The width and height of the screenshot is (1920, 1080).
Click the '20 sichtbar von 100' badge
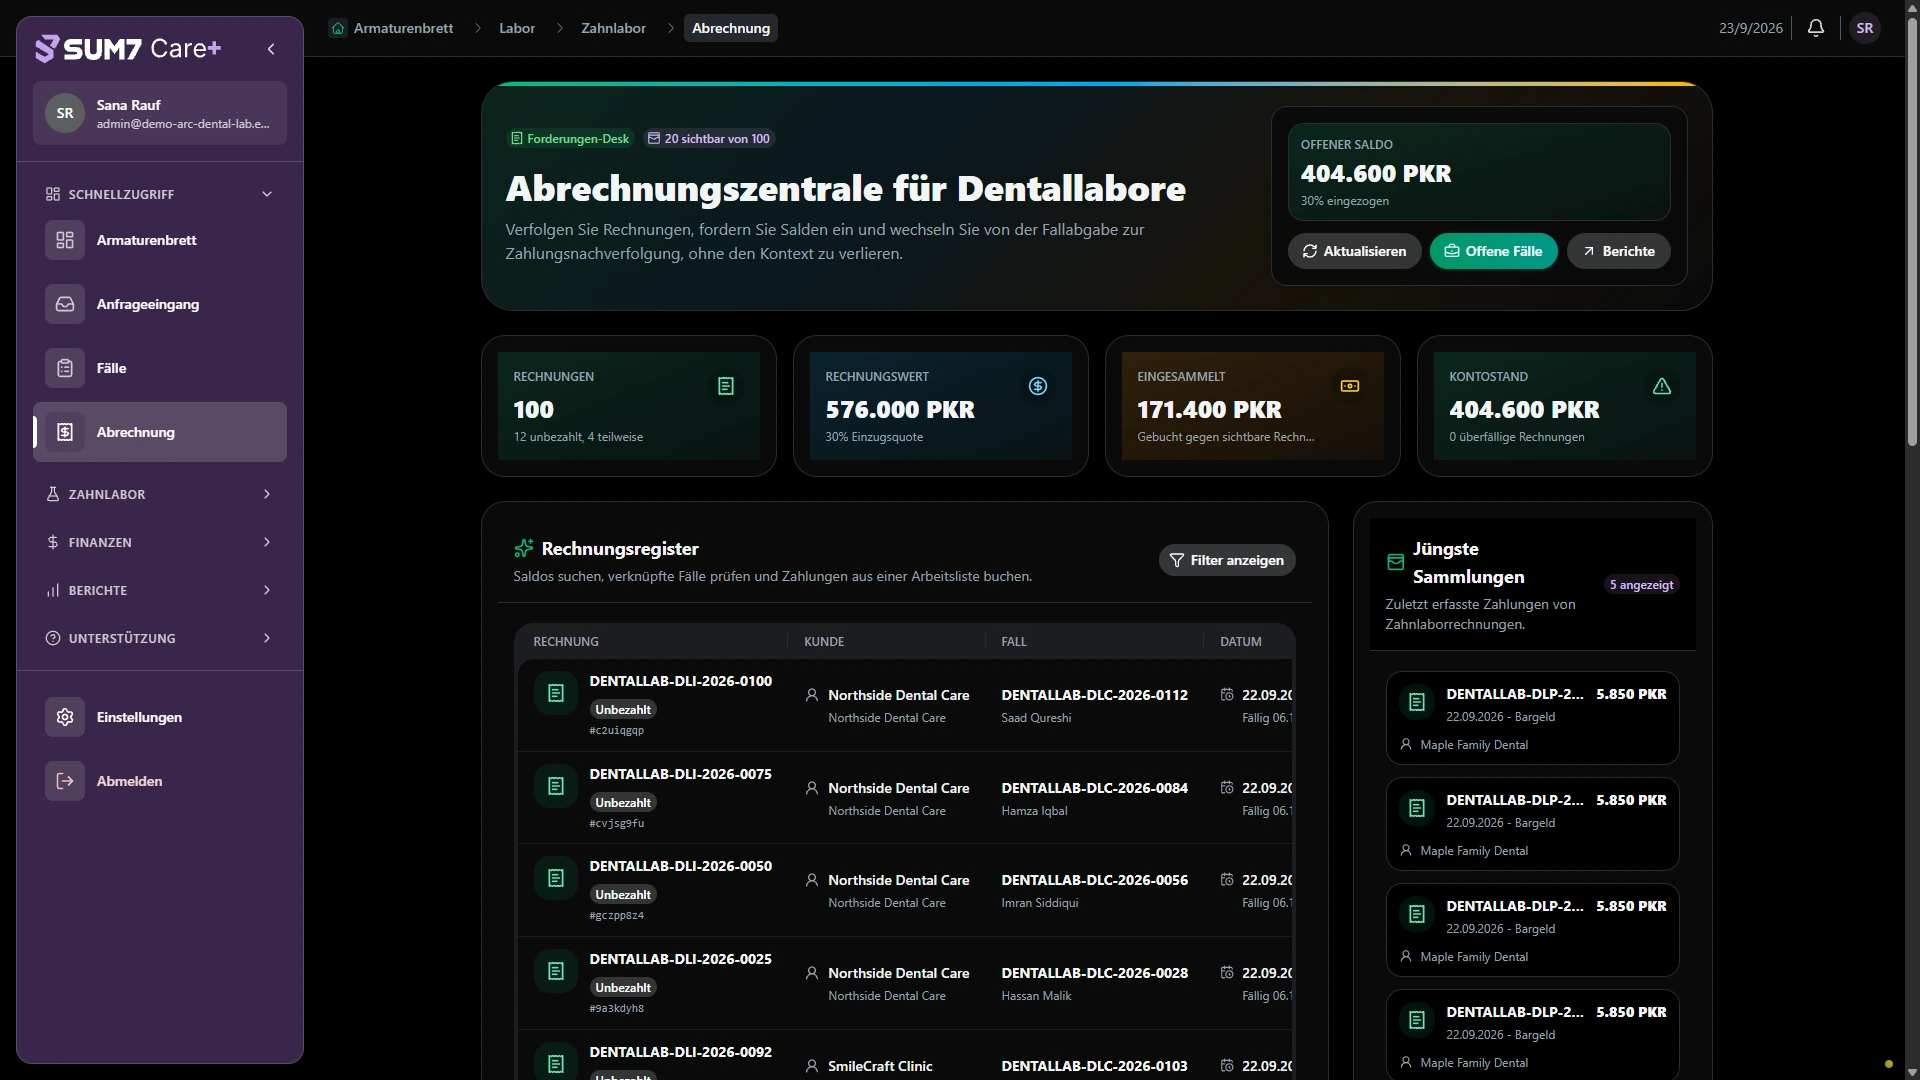pos(708,139)
